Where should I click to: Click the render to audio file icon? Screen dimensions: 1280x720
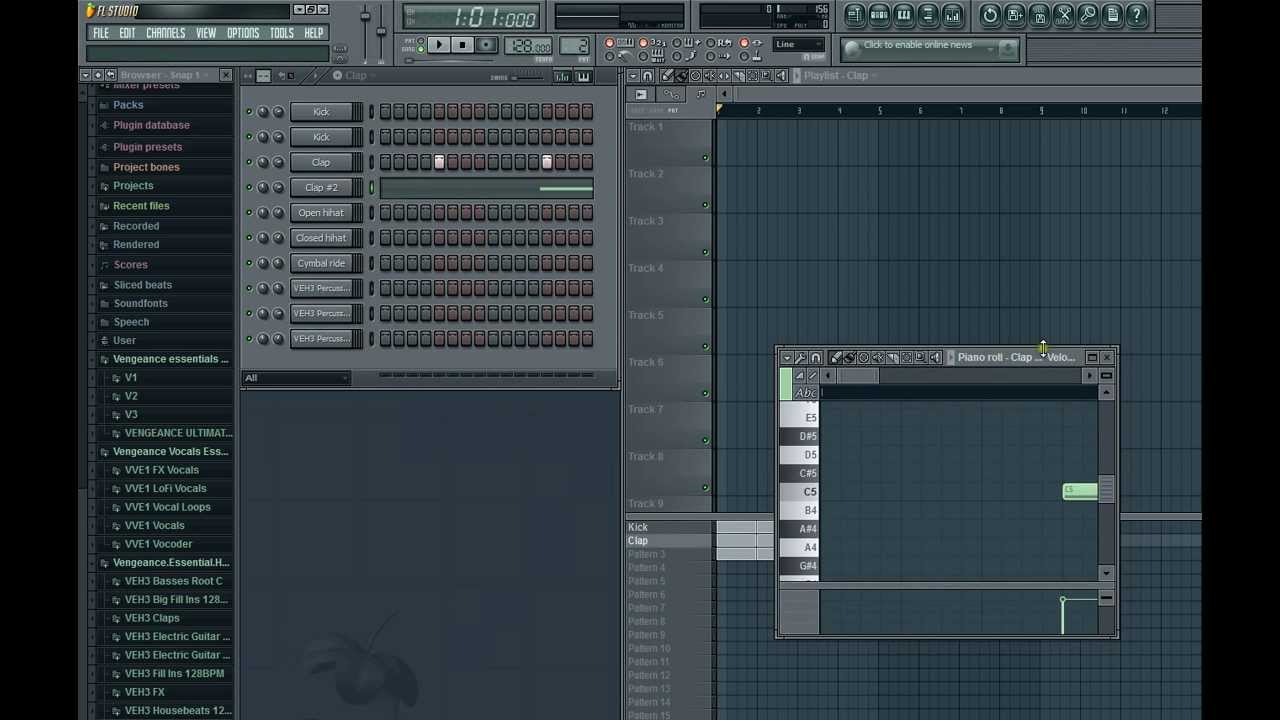point(1039,15)
